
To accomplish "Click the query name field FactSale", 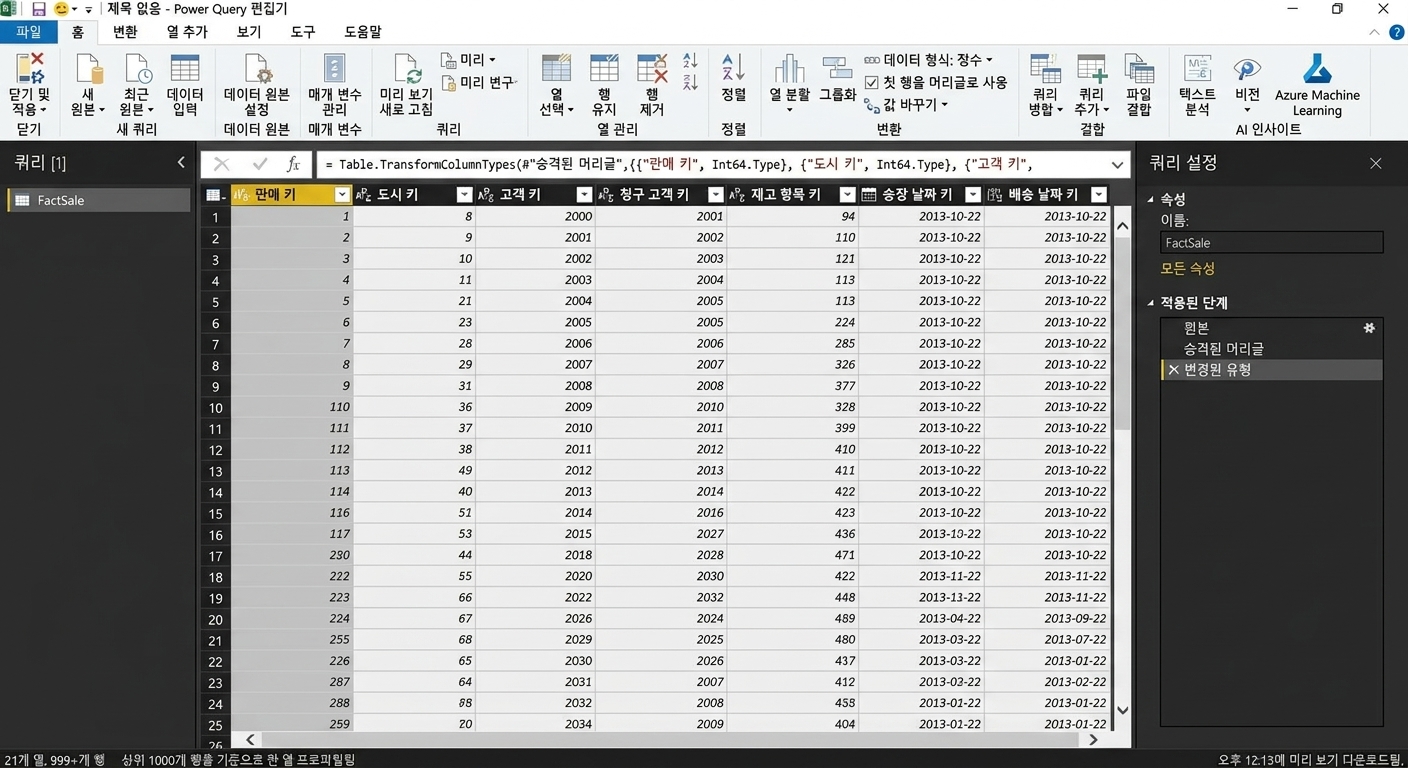I will [1272, 243].
